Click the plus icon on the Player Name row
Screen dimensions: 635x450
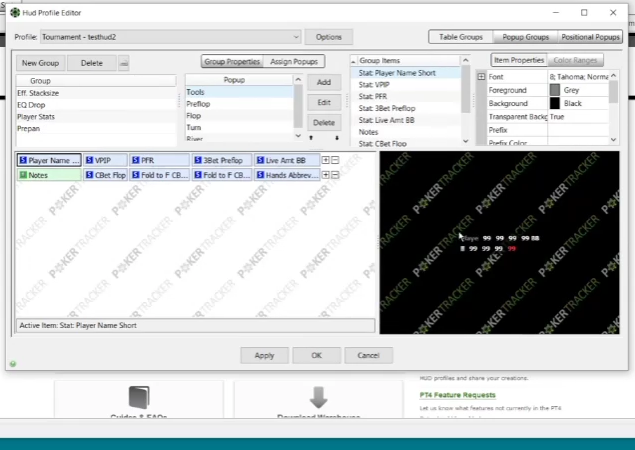click(x=326, y=160)
